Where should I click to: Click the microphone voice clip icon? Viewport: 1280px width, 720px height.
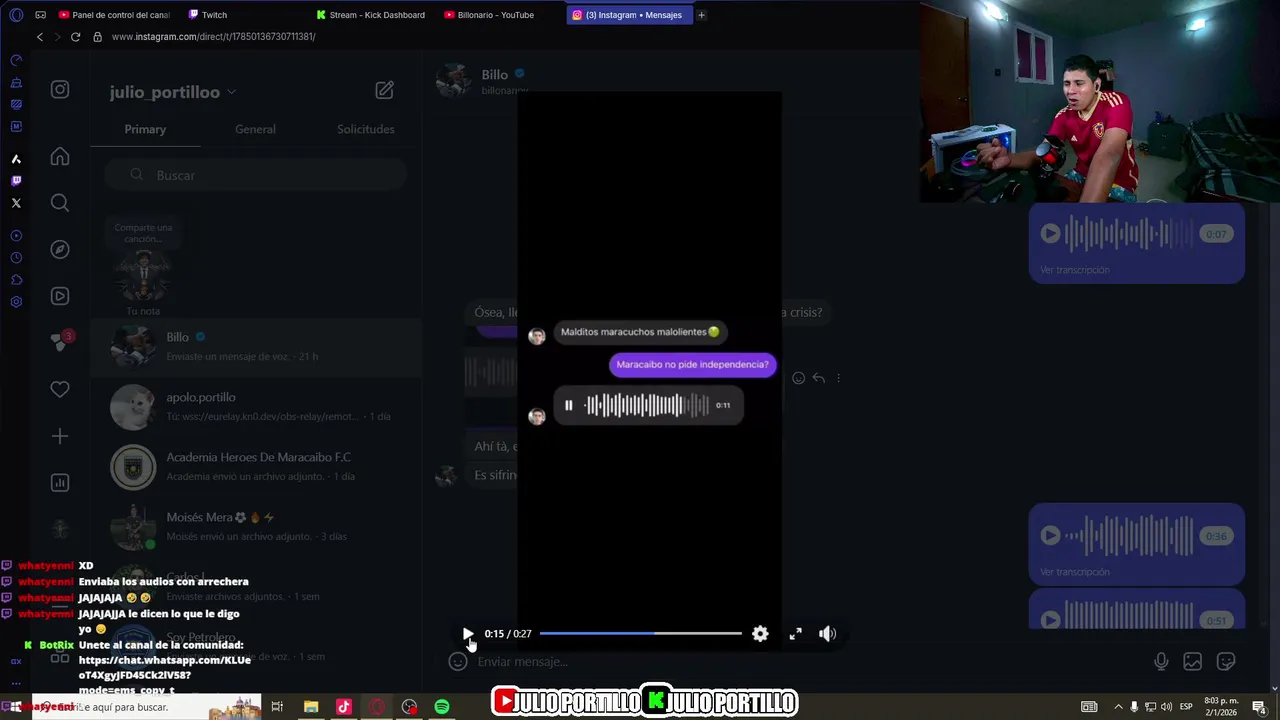(x=1161, y=661)
